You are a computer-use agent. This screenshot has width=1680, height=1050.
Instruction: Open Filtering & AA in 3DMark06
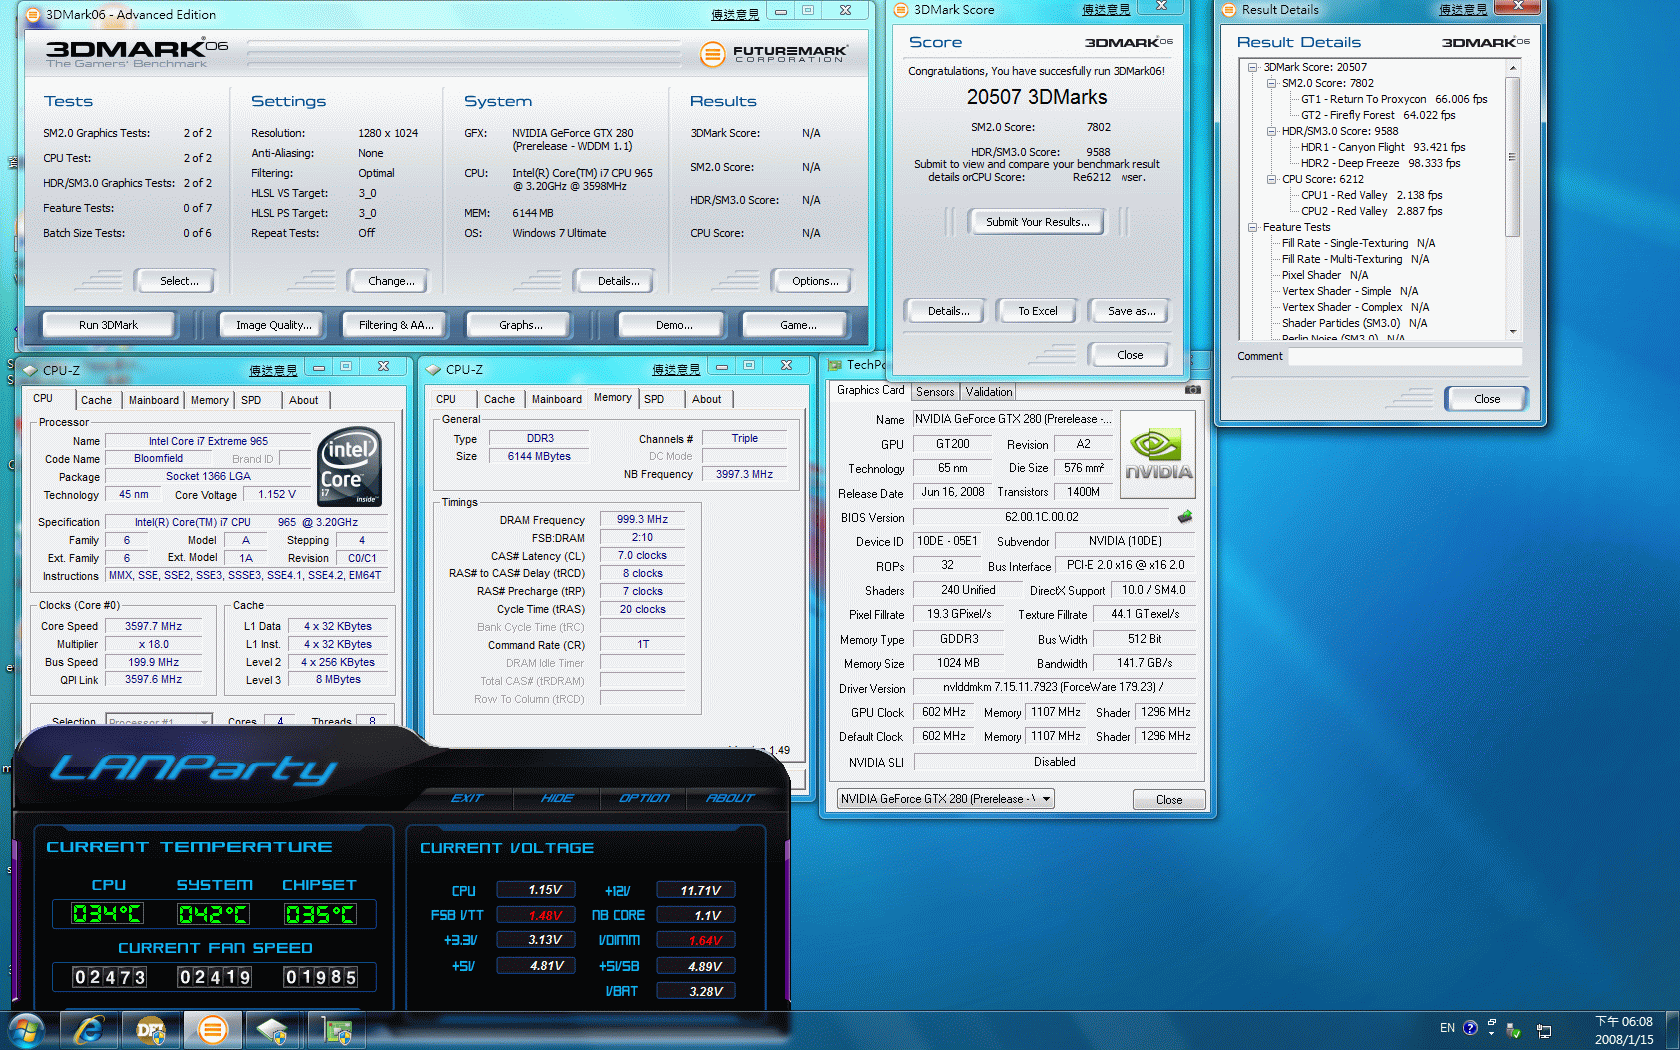coord(396,325)
